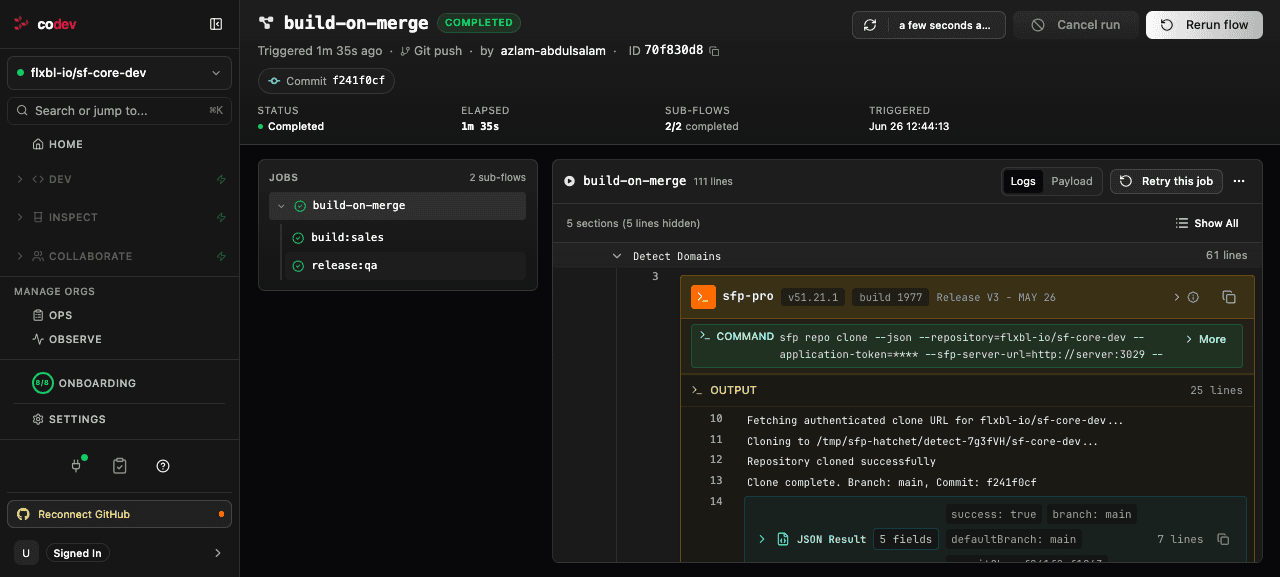Click the Git push trigger label
The width and height of the screenshot is (1280, 577).
tap(432, 50)
